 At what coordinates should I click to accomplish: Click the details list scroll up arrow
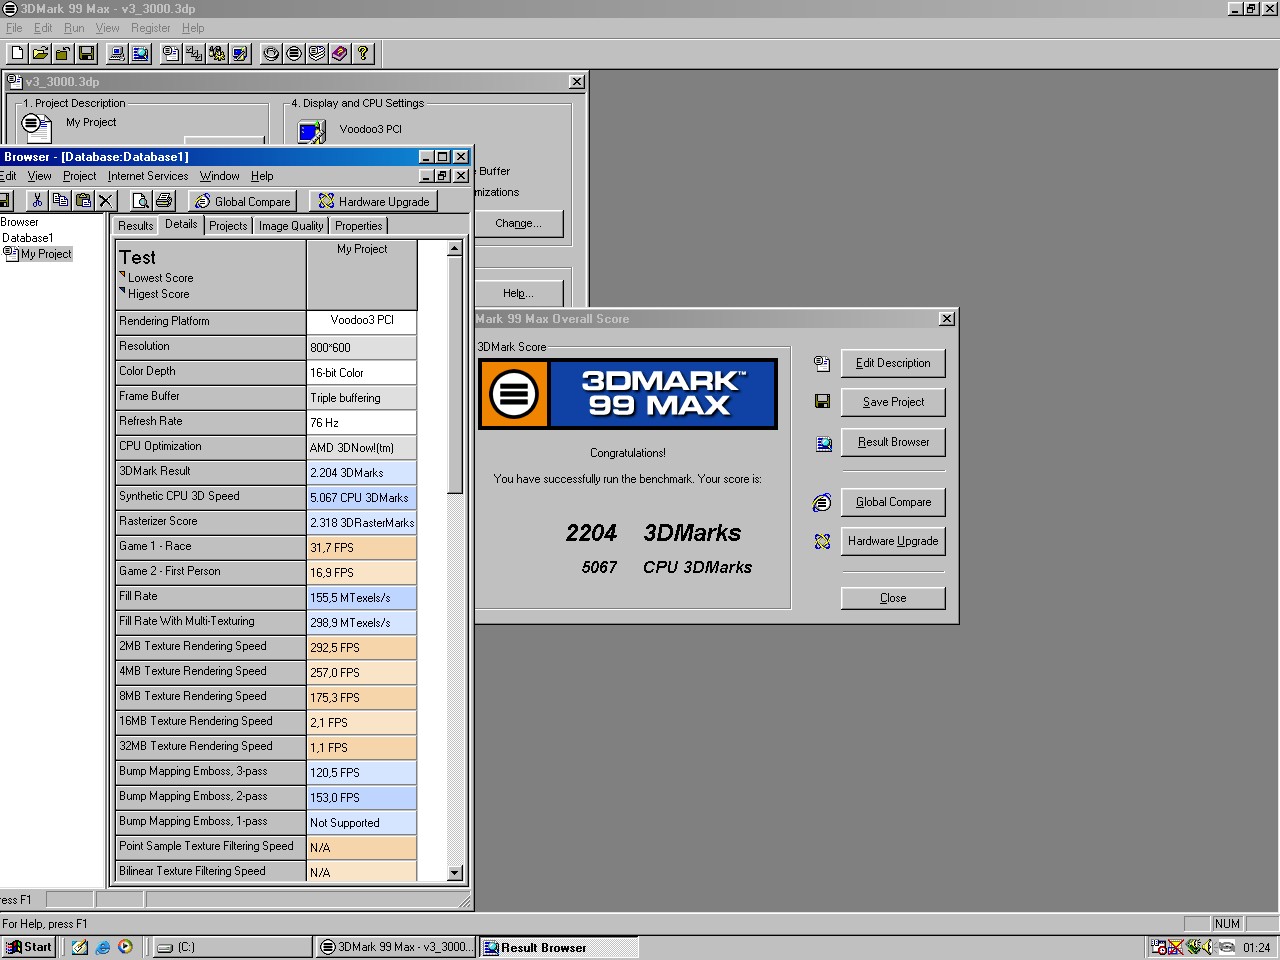tap(455, 248)
